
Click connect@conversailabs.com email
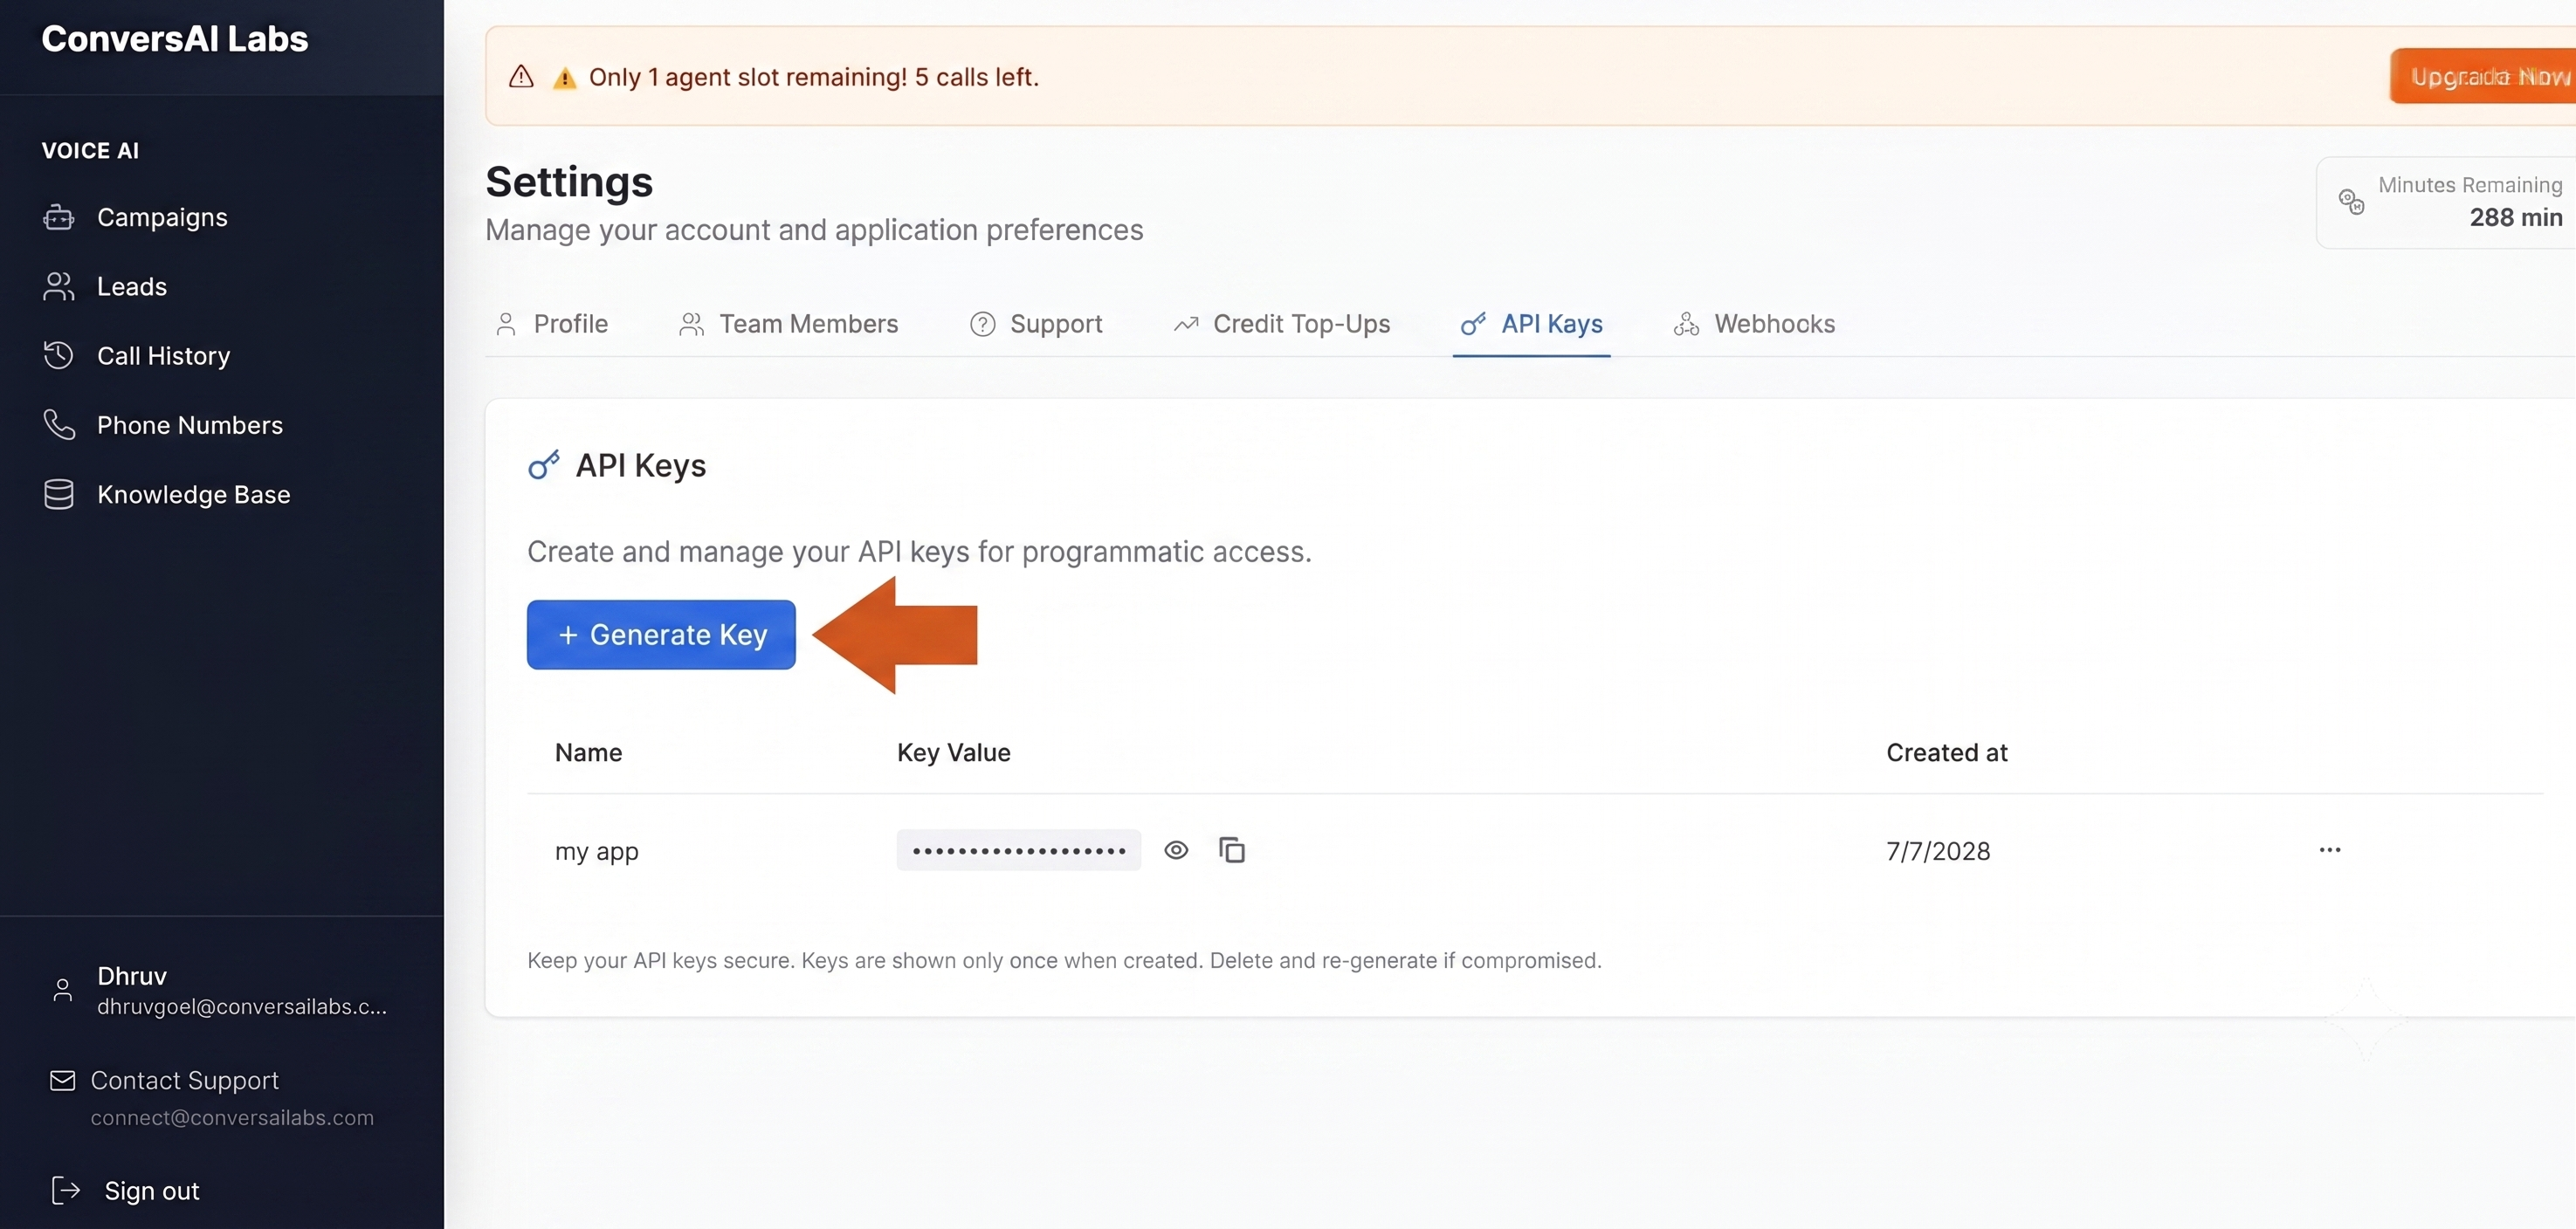coord(232,1118)
